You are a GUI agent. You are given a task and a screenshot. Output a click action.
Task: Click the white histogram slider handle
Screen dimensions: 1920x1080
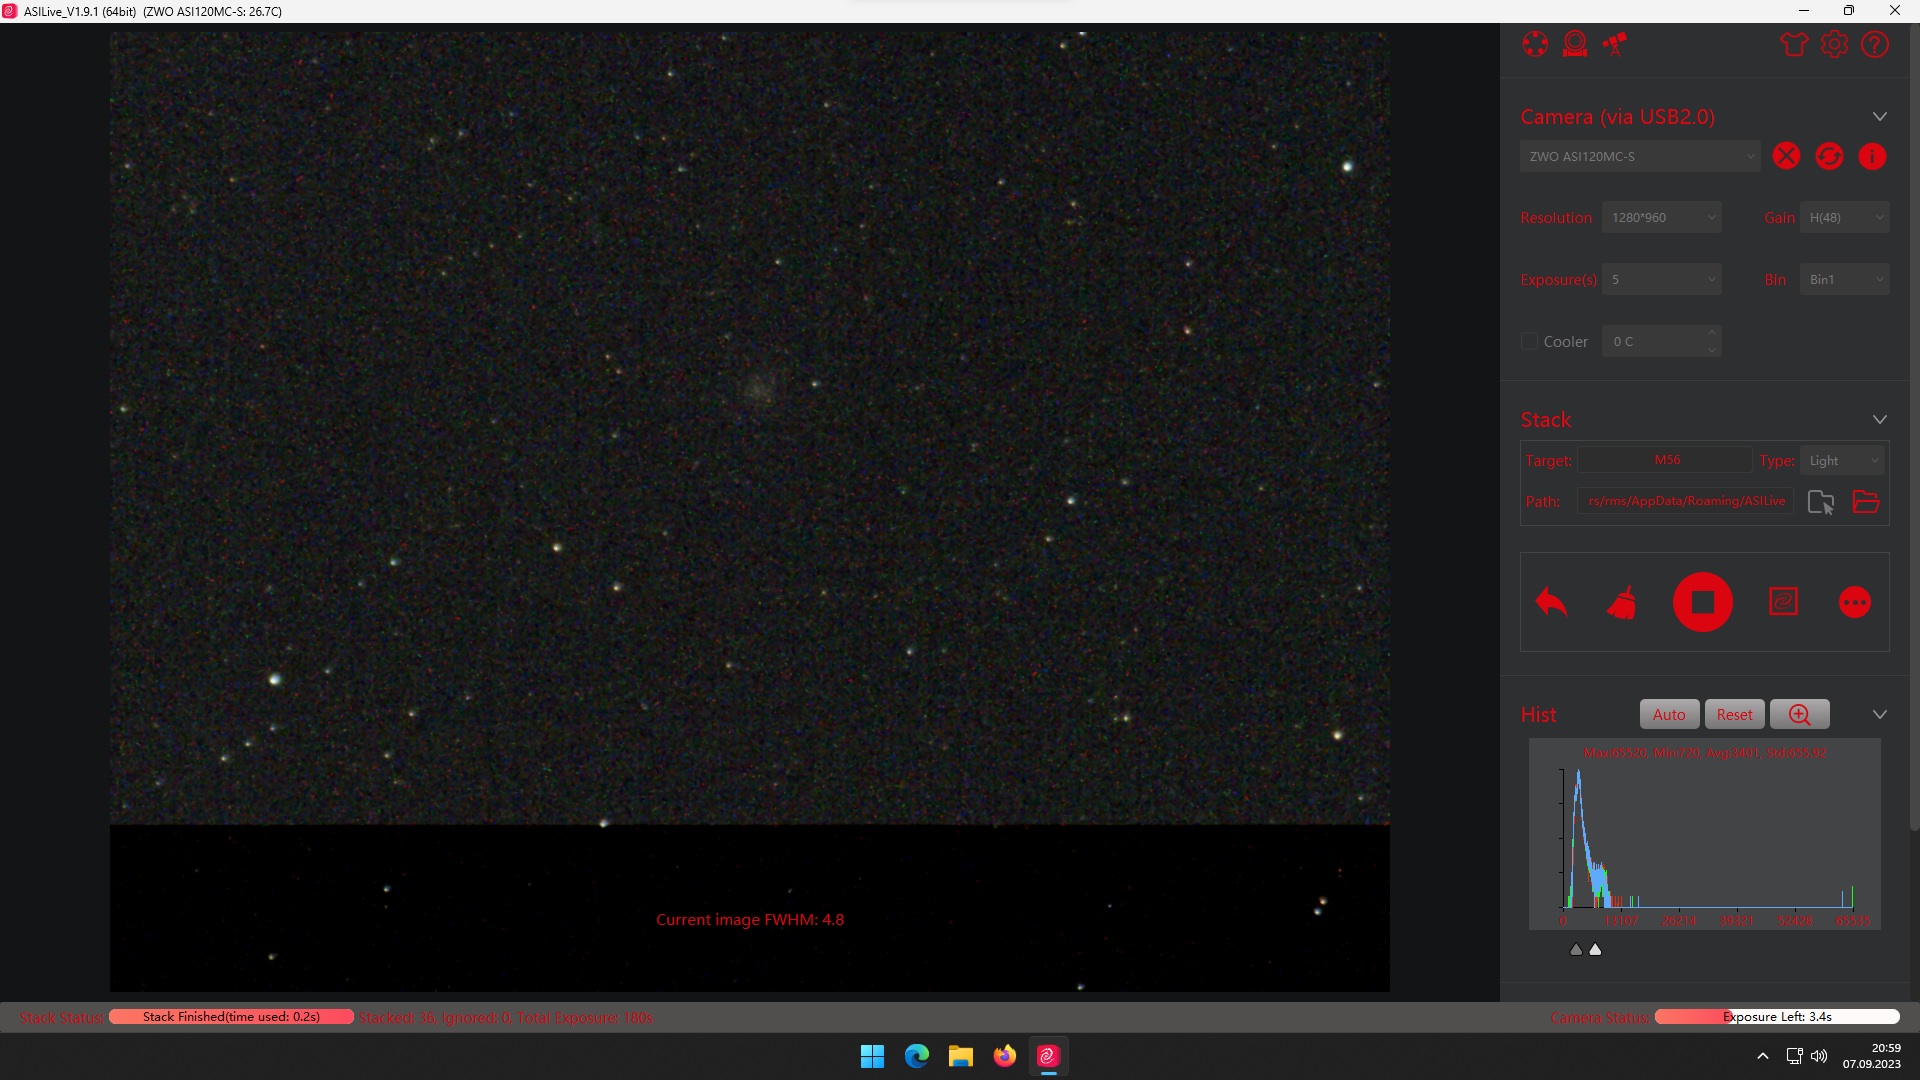pos(1595,949)
